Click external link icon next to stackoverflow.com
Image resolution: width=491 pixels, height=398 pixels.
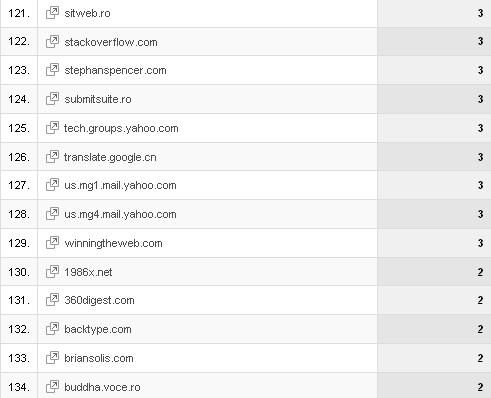[52, 42]
